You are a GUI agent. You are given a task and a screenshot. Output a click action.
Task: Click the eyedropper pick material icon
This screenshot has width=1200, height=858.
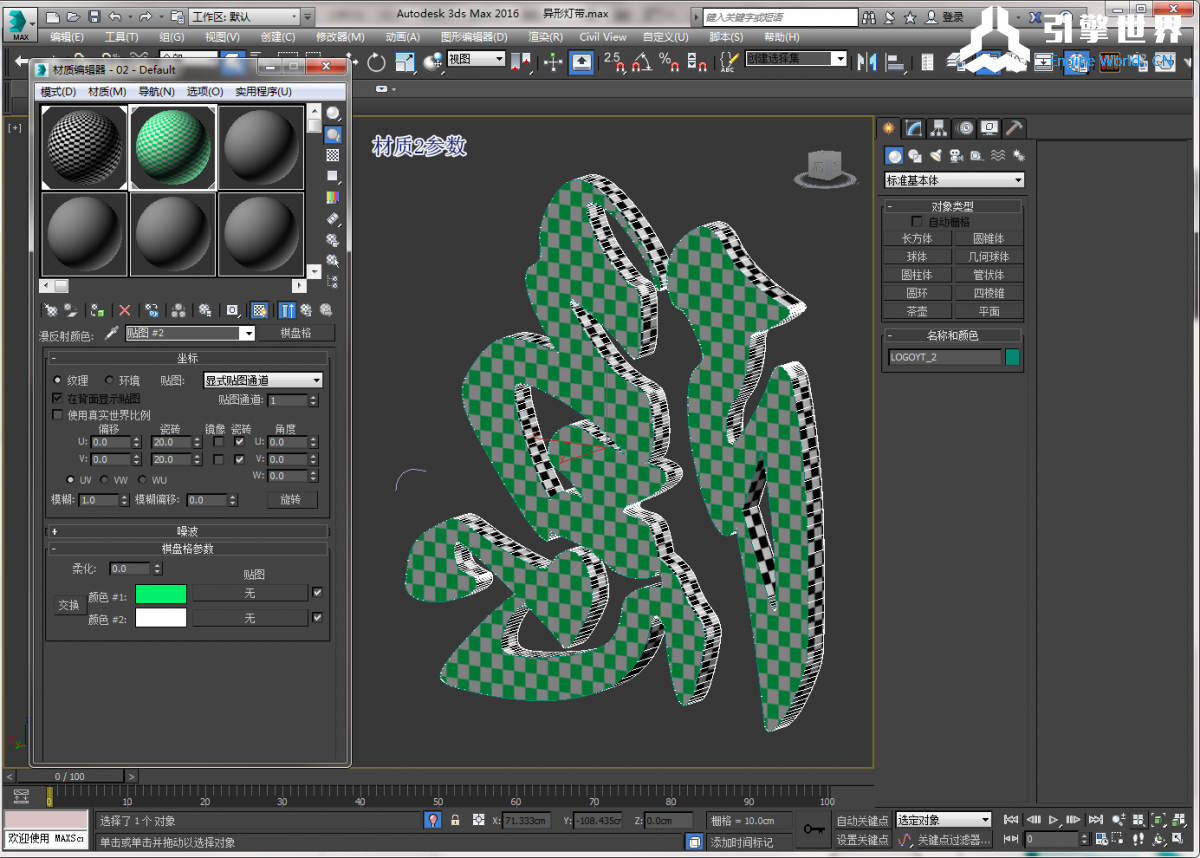(x=112, y=333)
